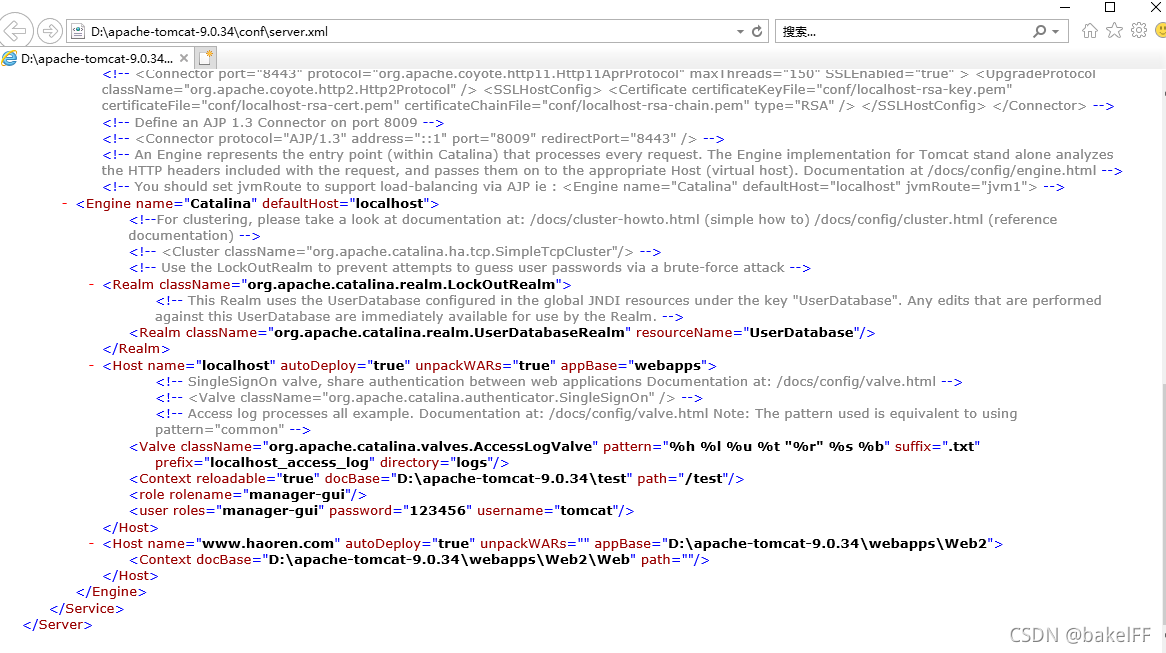
Task: Click the docBase "D:\apache-tomcat-9.0.34\test" value
Action: [x=514, y=479]
